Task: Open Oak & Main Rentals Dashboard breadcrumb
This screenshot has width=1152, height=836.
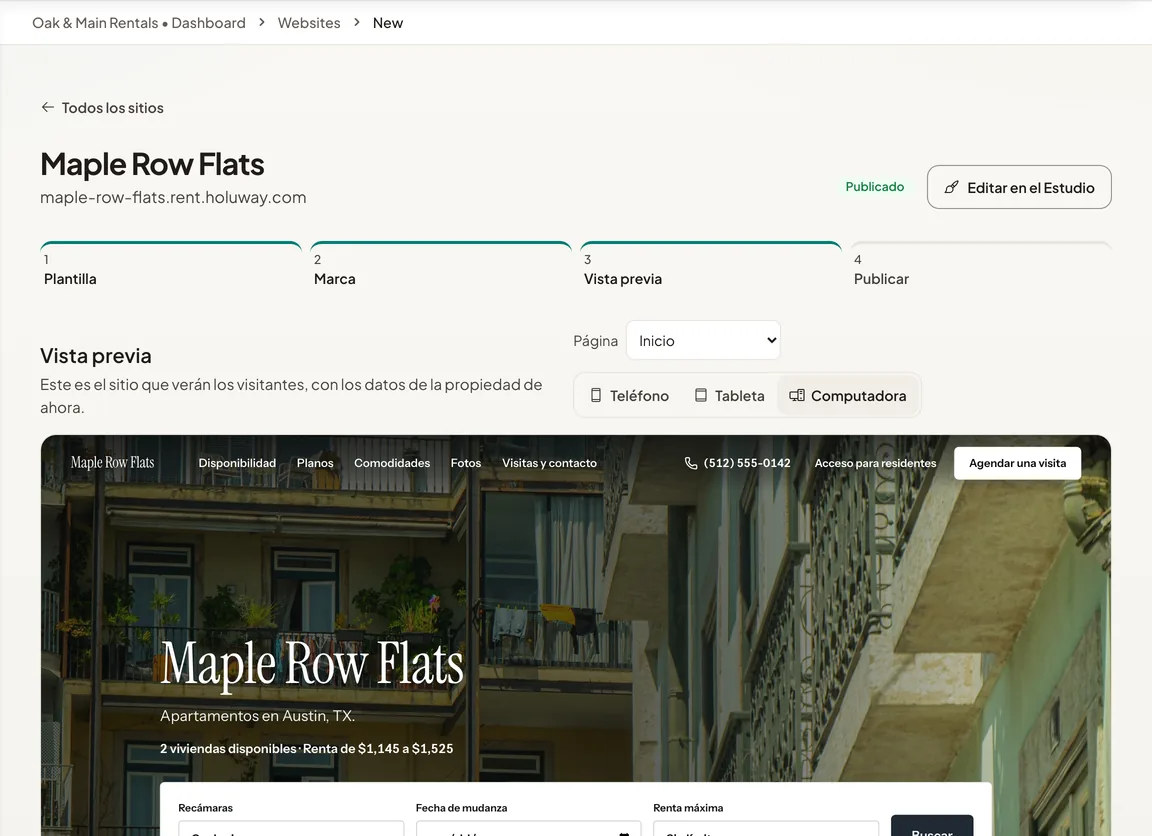Action: click(139, 23)
